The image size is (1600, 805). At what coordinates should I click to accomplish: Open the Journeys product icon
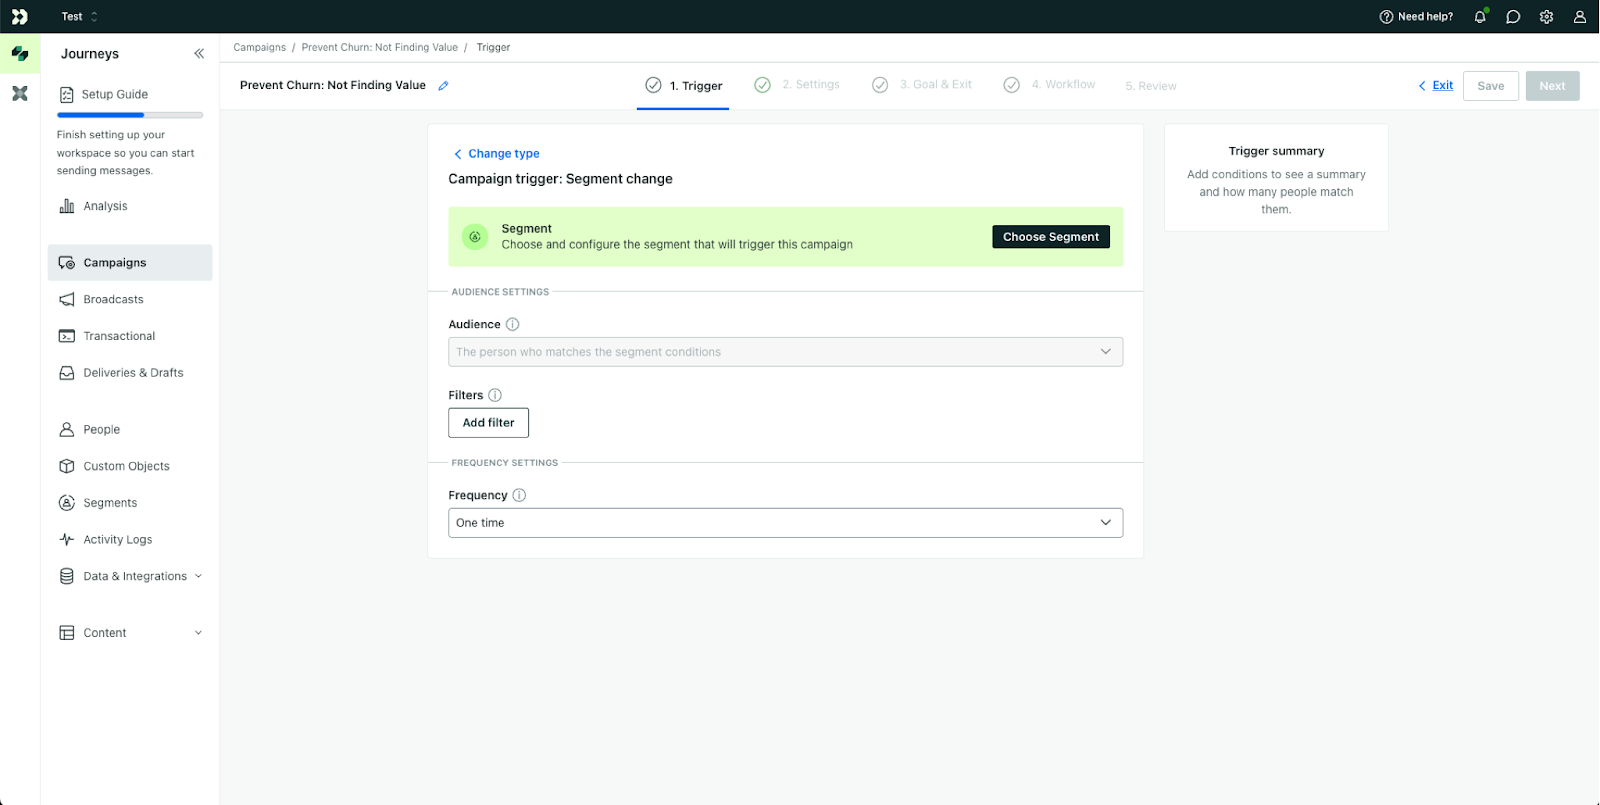20,54
